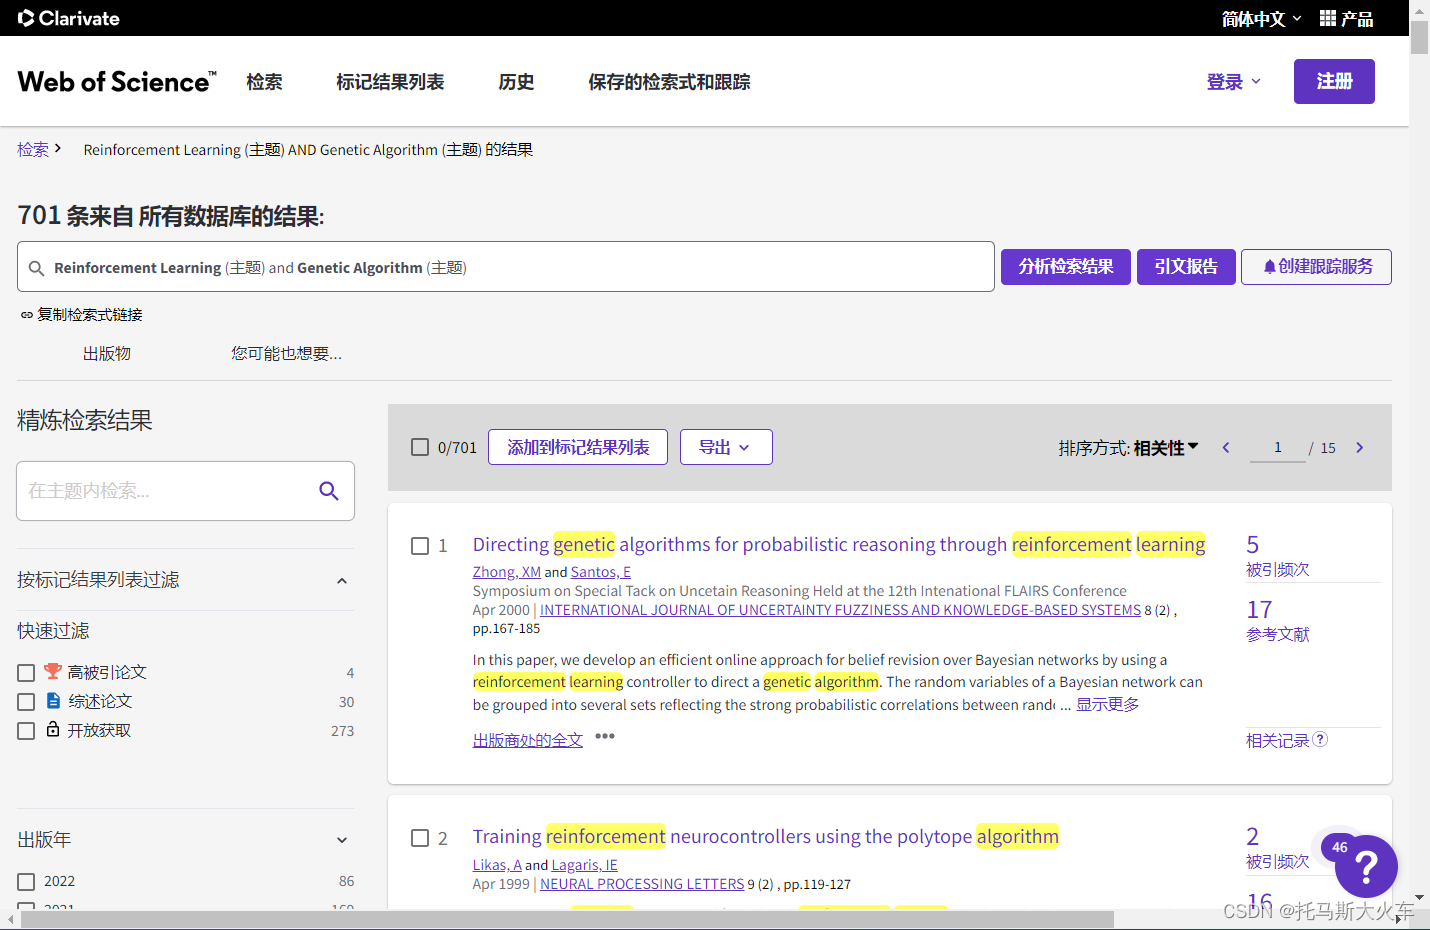Switch to the 您可能也想要... tab
Image resolution: width=1430 pixels, height=930 pixels.
click(287, 354)
